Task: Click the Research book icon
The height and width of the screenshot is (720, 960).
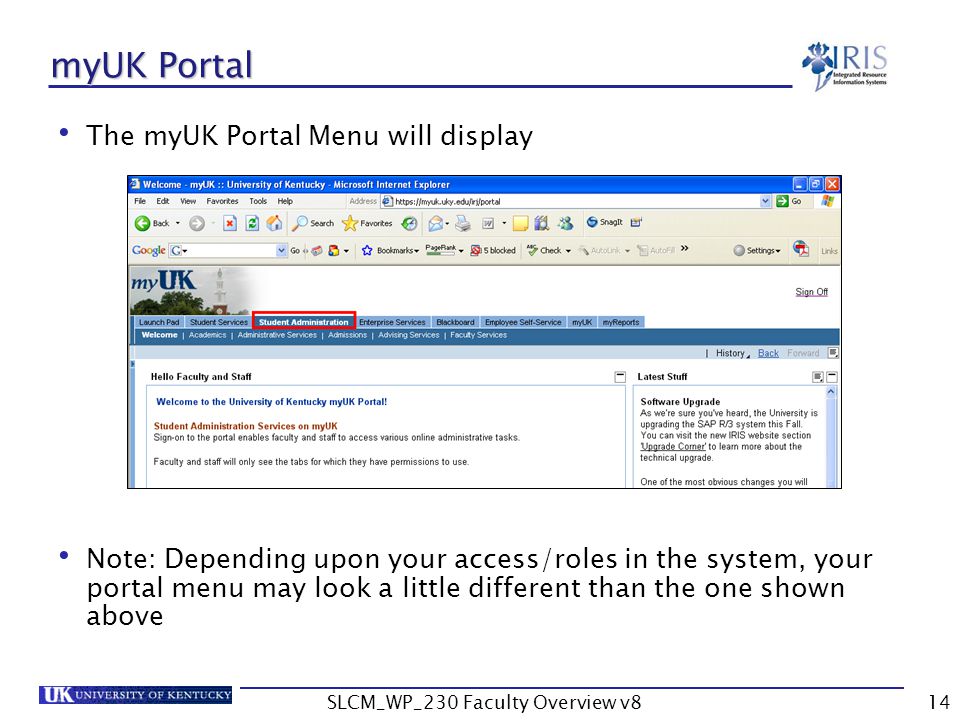Action: click(x=542, y=223)
